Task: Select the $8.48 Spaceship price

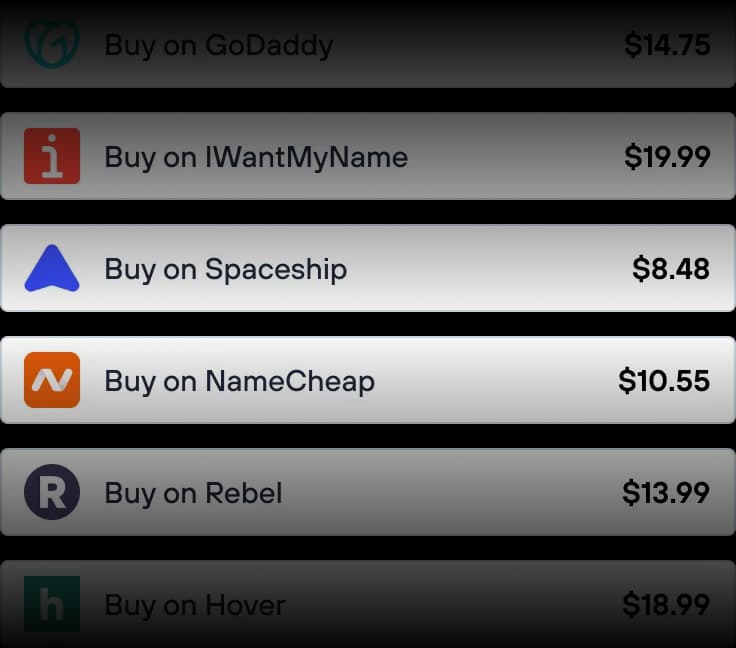Action: click(671, 269)
